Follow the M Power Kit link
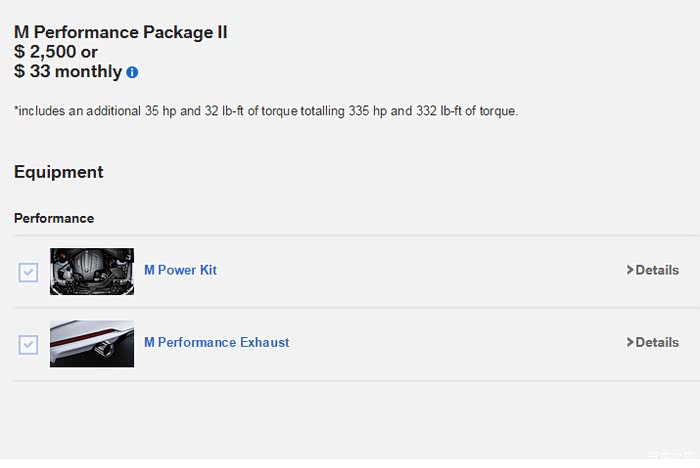700x468 pixels. [x=180, y=270]
